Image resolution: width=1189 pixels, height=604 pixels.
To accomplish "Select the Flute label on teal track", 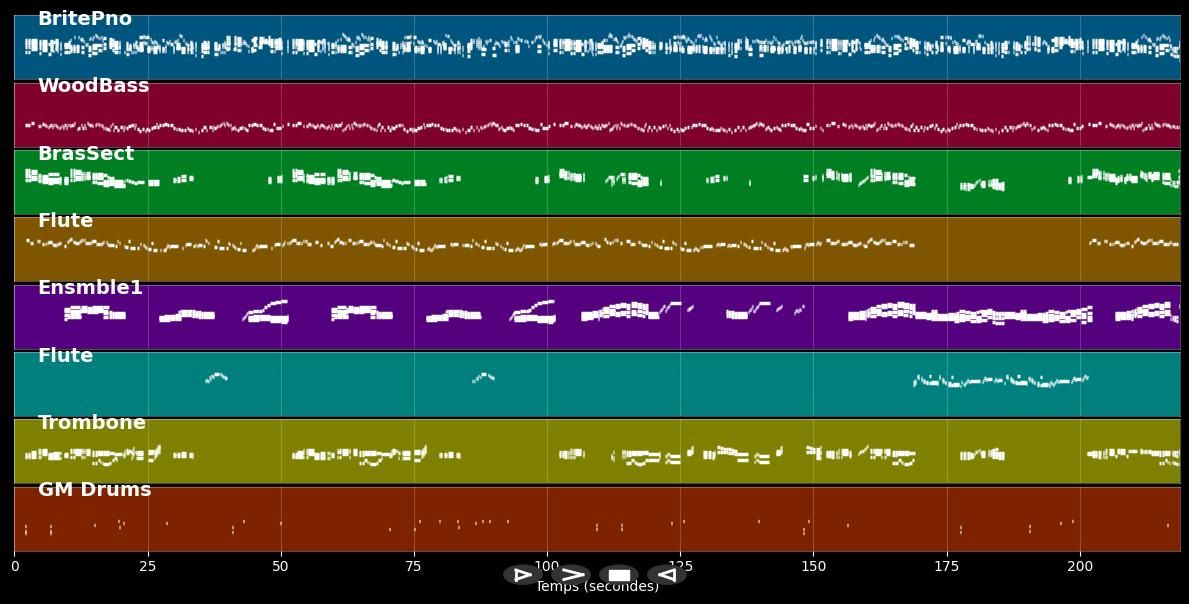I will [x=65, y=356].
